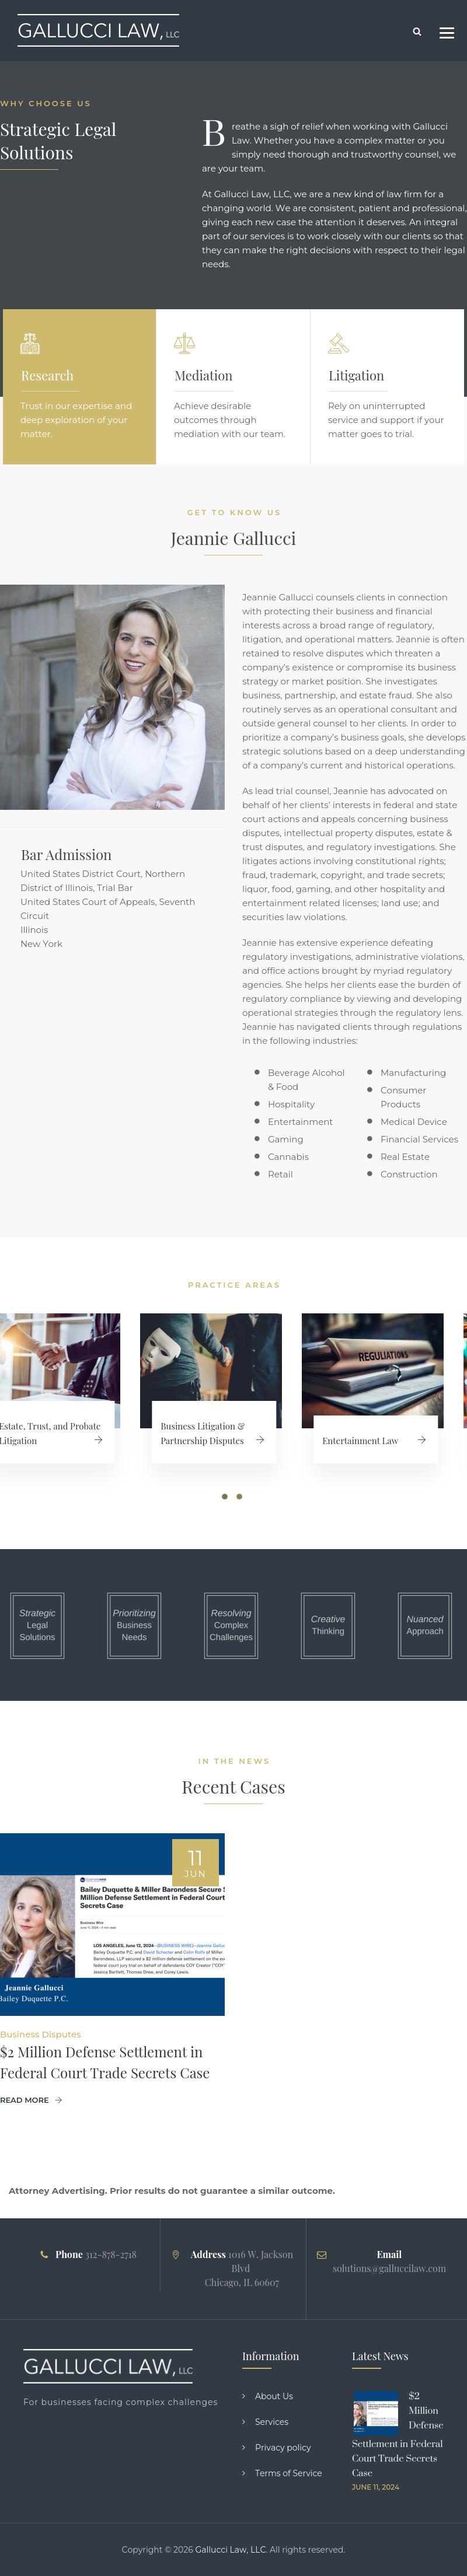Click the footer email envelope icon

[322, 2254]
